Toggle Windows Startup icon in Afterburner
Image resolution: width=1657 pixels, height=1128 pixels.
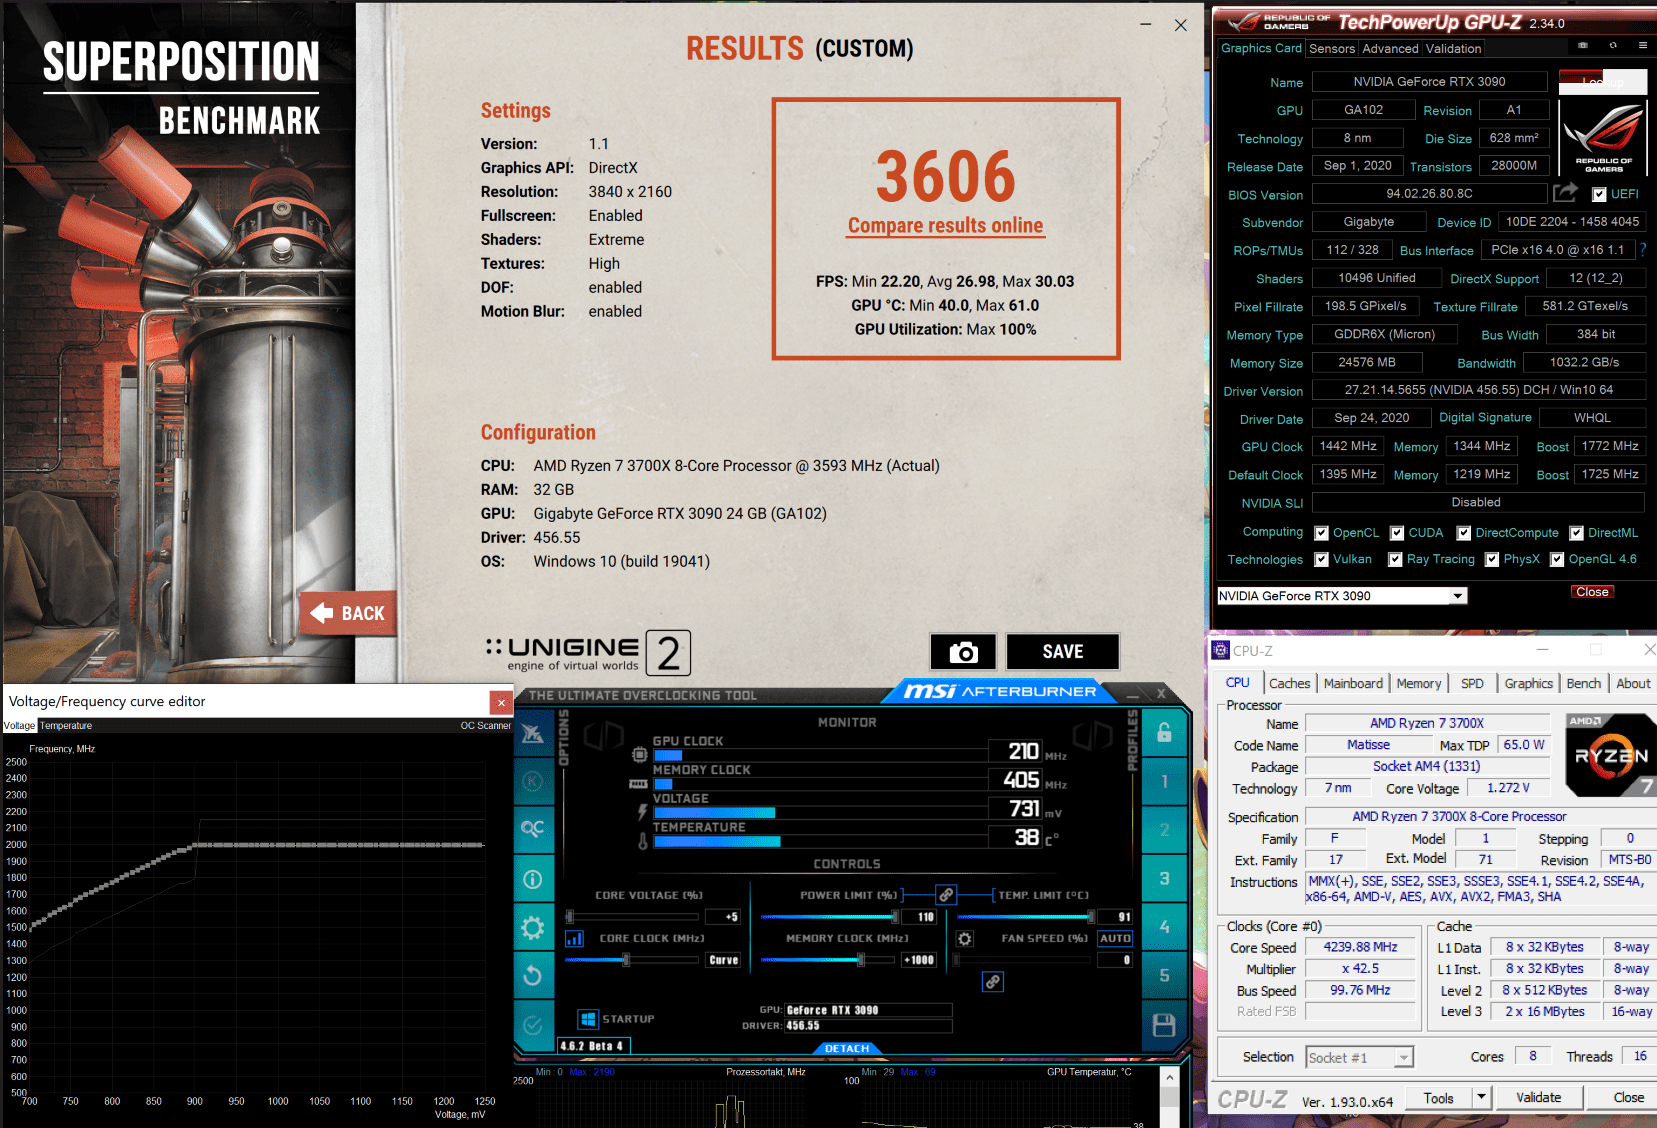(x=588, y=1019)
